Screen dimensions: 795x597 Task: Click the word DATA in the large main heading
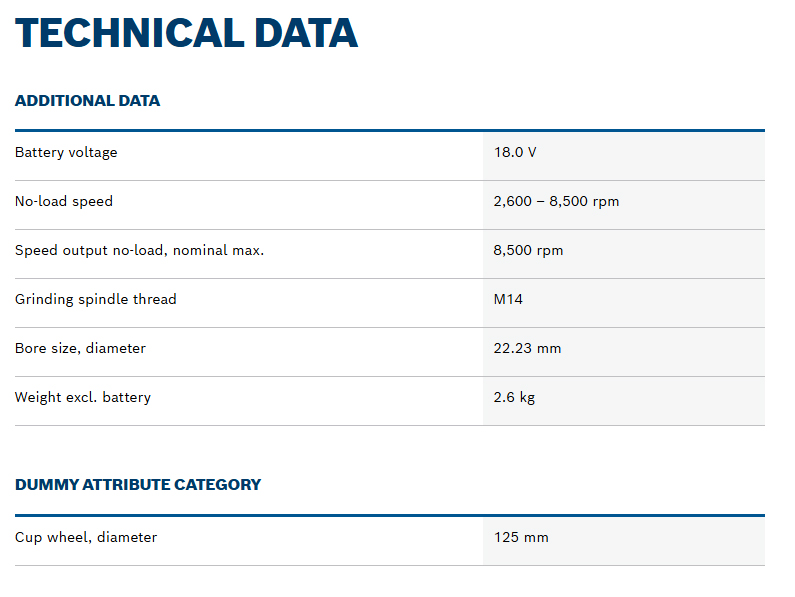(x=305, y=33)
